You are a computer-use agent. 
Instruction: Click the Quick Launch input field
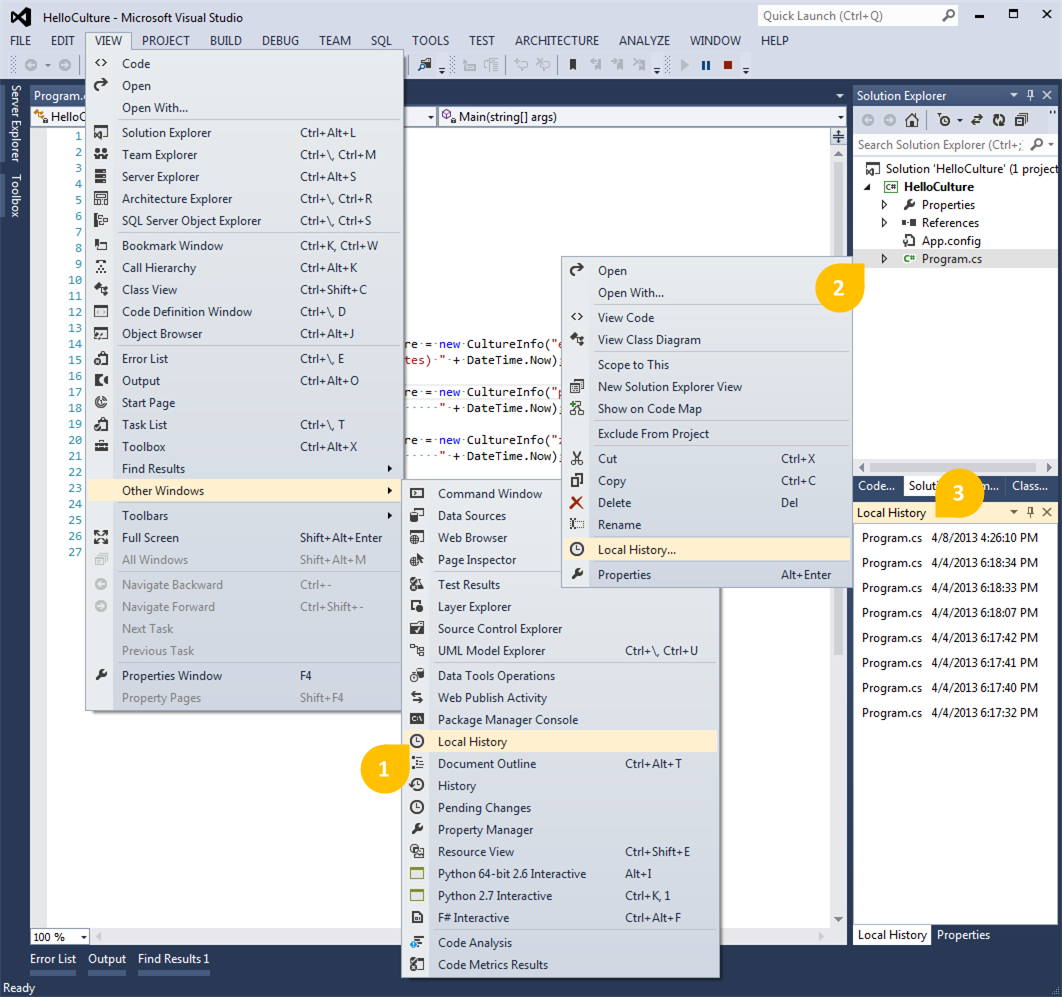(x=850, y=16)
